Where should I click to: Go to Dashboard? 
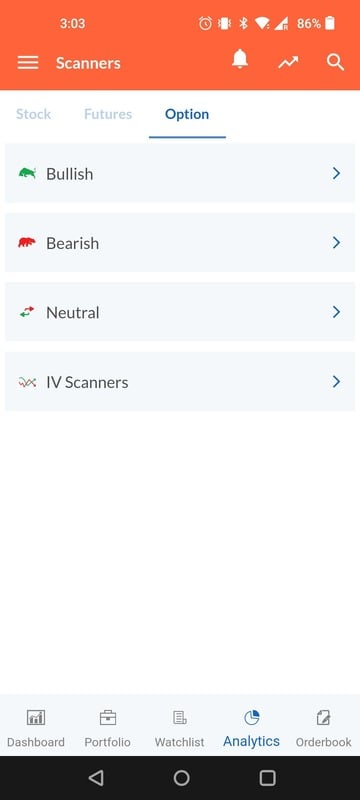coord(36,729)
